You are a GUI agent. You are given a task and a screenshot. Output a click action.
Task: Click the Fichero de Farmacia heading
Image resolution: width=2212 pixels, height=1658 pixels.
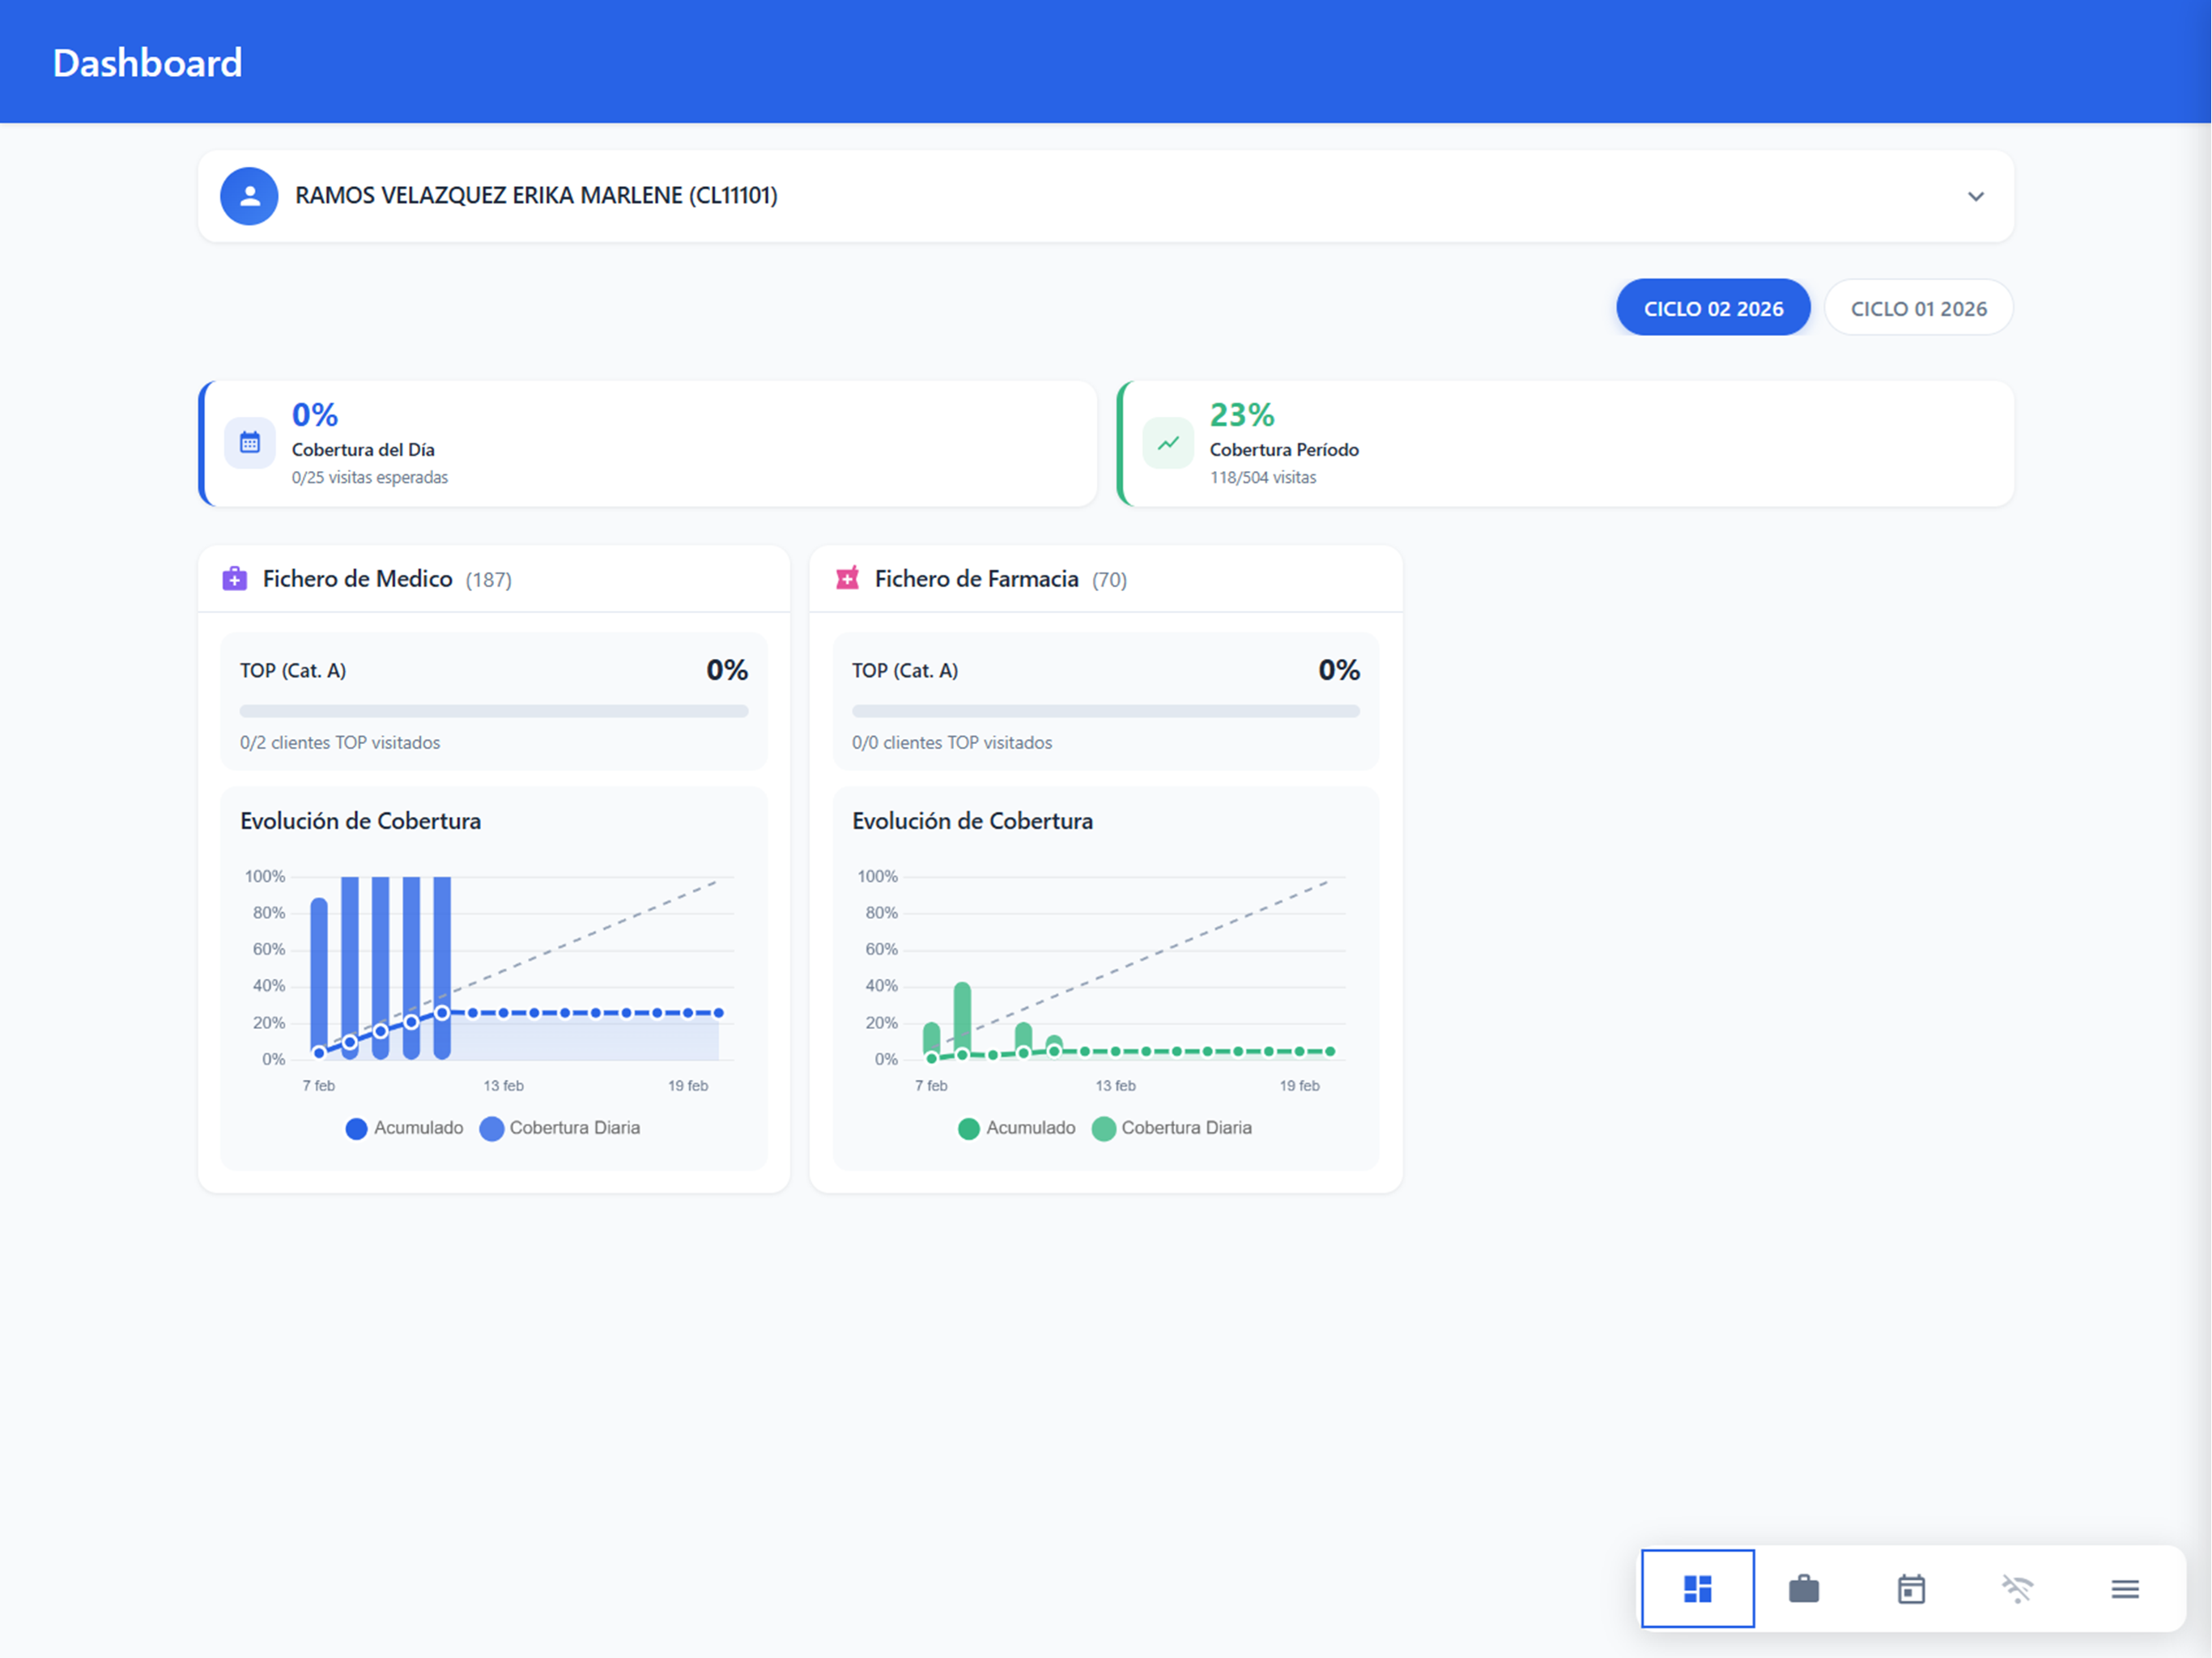(976, 578)
